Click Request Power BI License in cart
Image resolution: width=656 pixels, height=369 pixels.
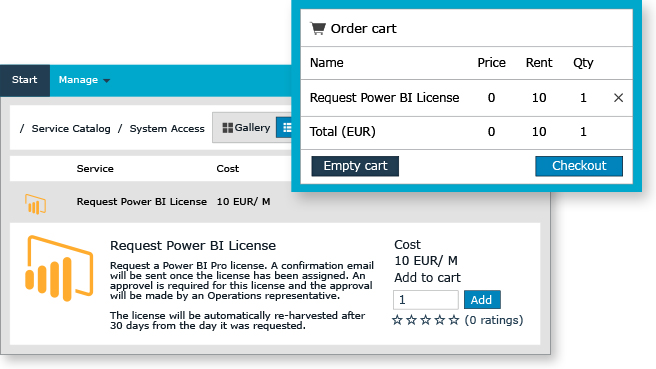tap(384, 98)
